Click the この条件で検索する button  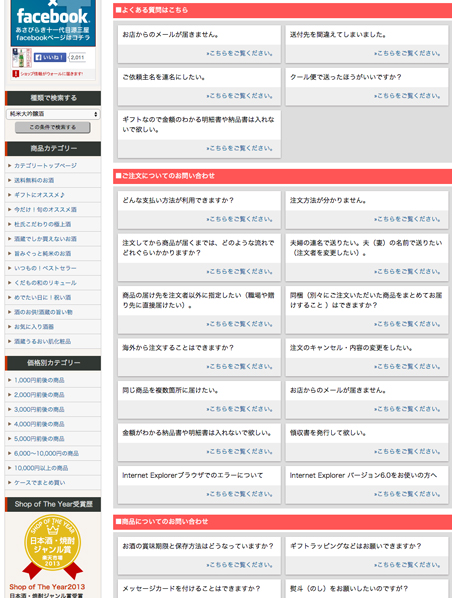point(53,127)
